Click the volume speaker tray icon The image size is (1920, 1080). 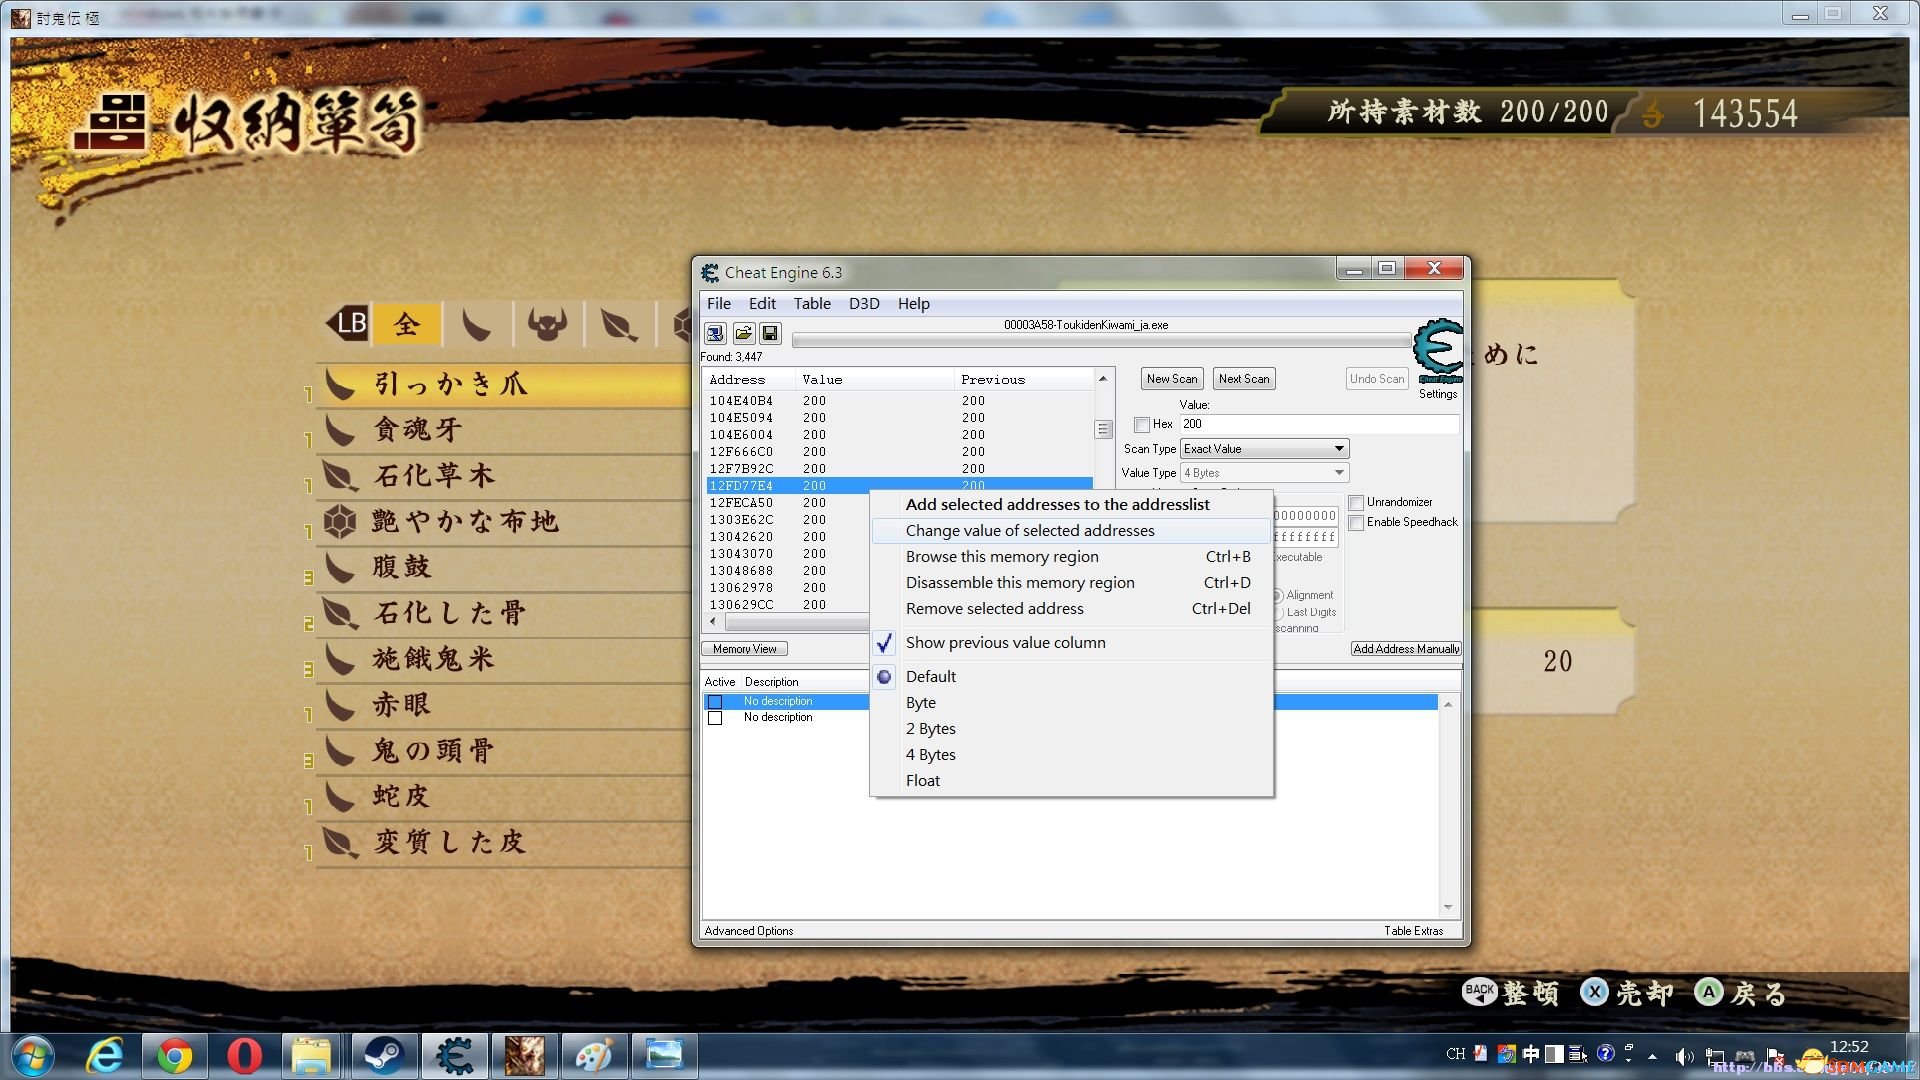[x=1684, y=1056]
